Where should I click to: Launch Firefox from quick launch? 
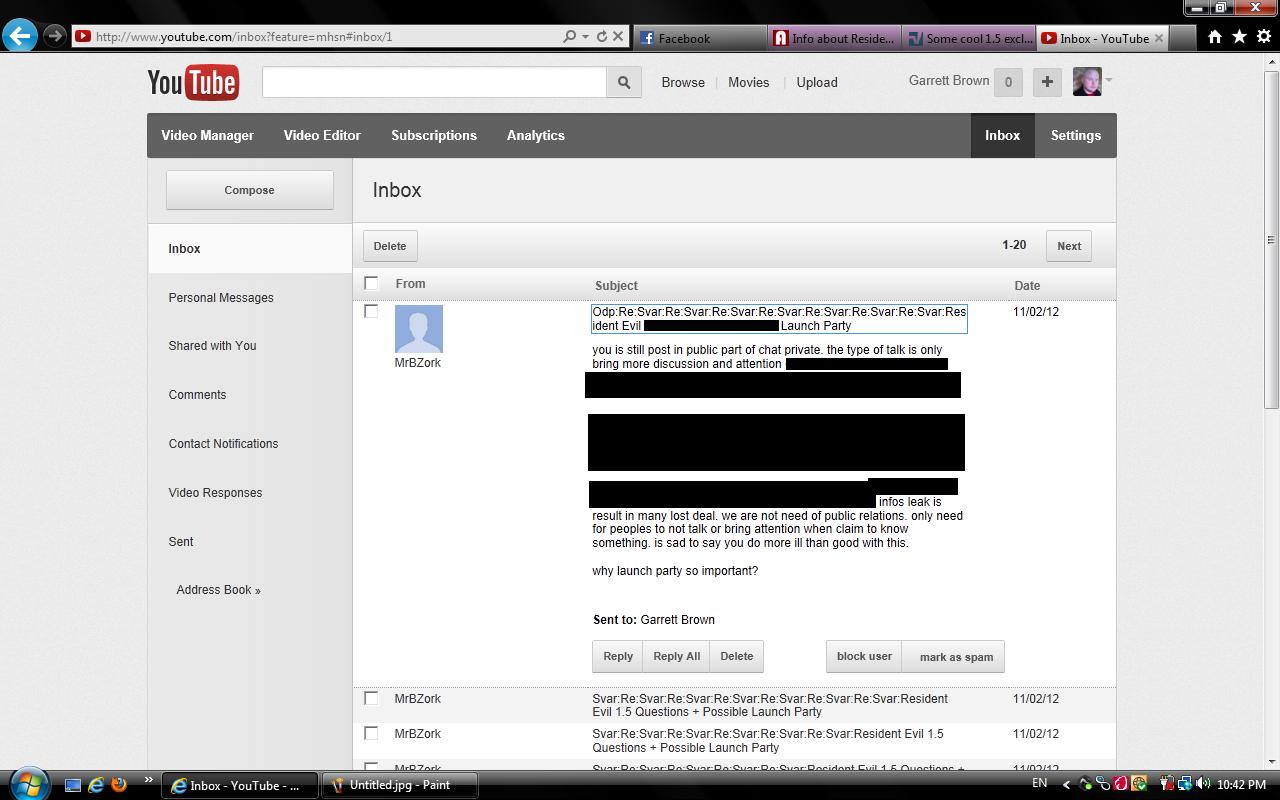click(x=119, y=785)
